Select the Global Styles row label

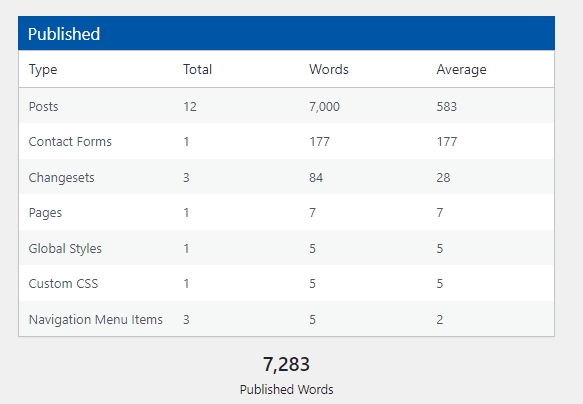coord(65,248)
